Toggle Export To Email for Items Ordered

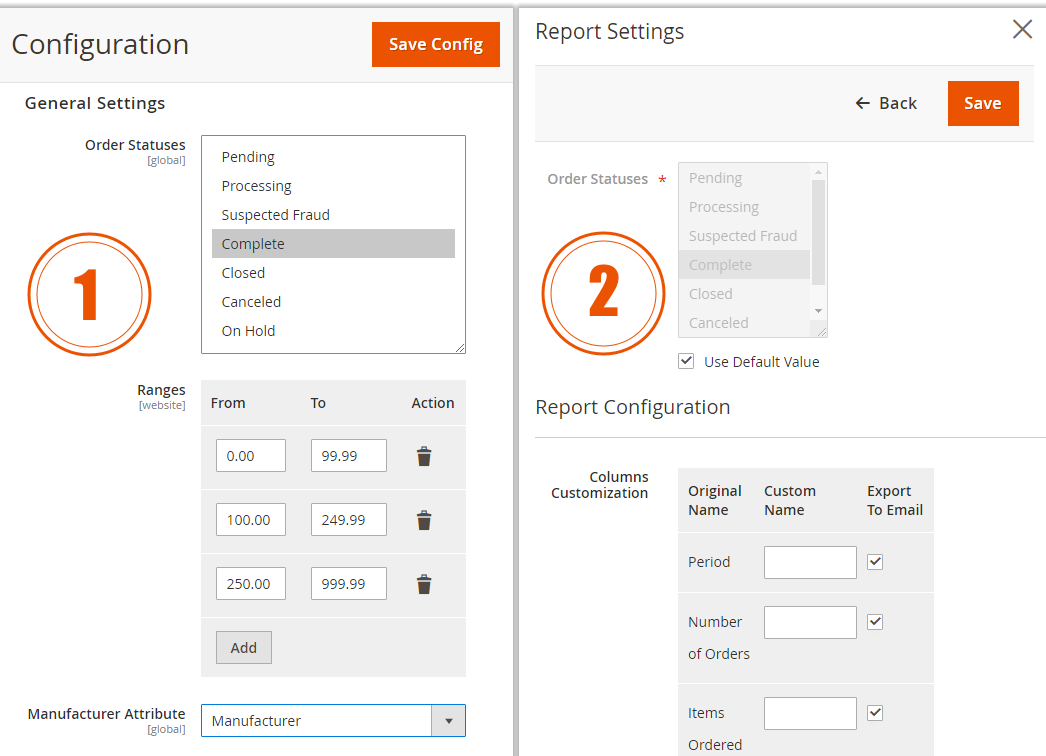[875, 713]
